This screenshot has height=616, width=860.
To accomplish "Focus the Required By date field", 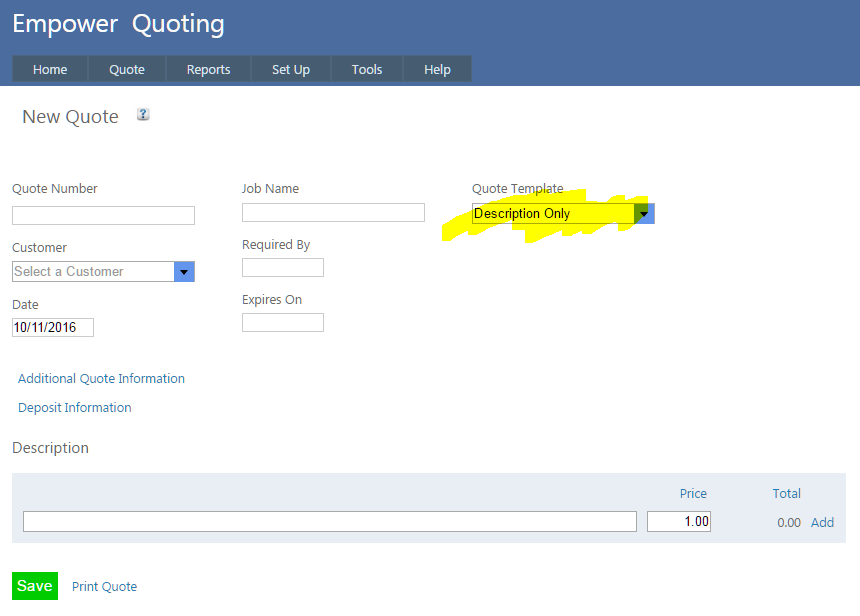I will click(283, 267).
